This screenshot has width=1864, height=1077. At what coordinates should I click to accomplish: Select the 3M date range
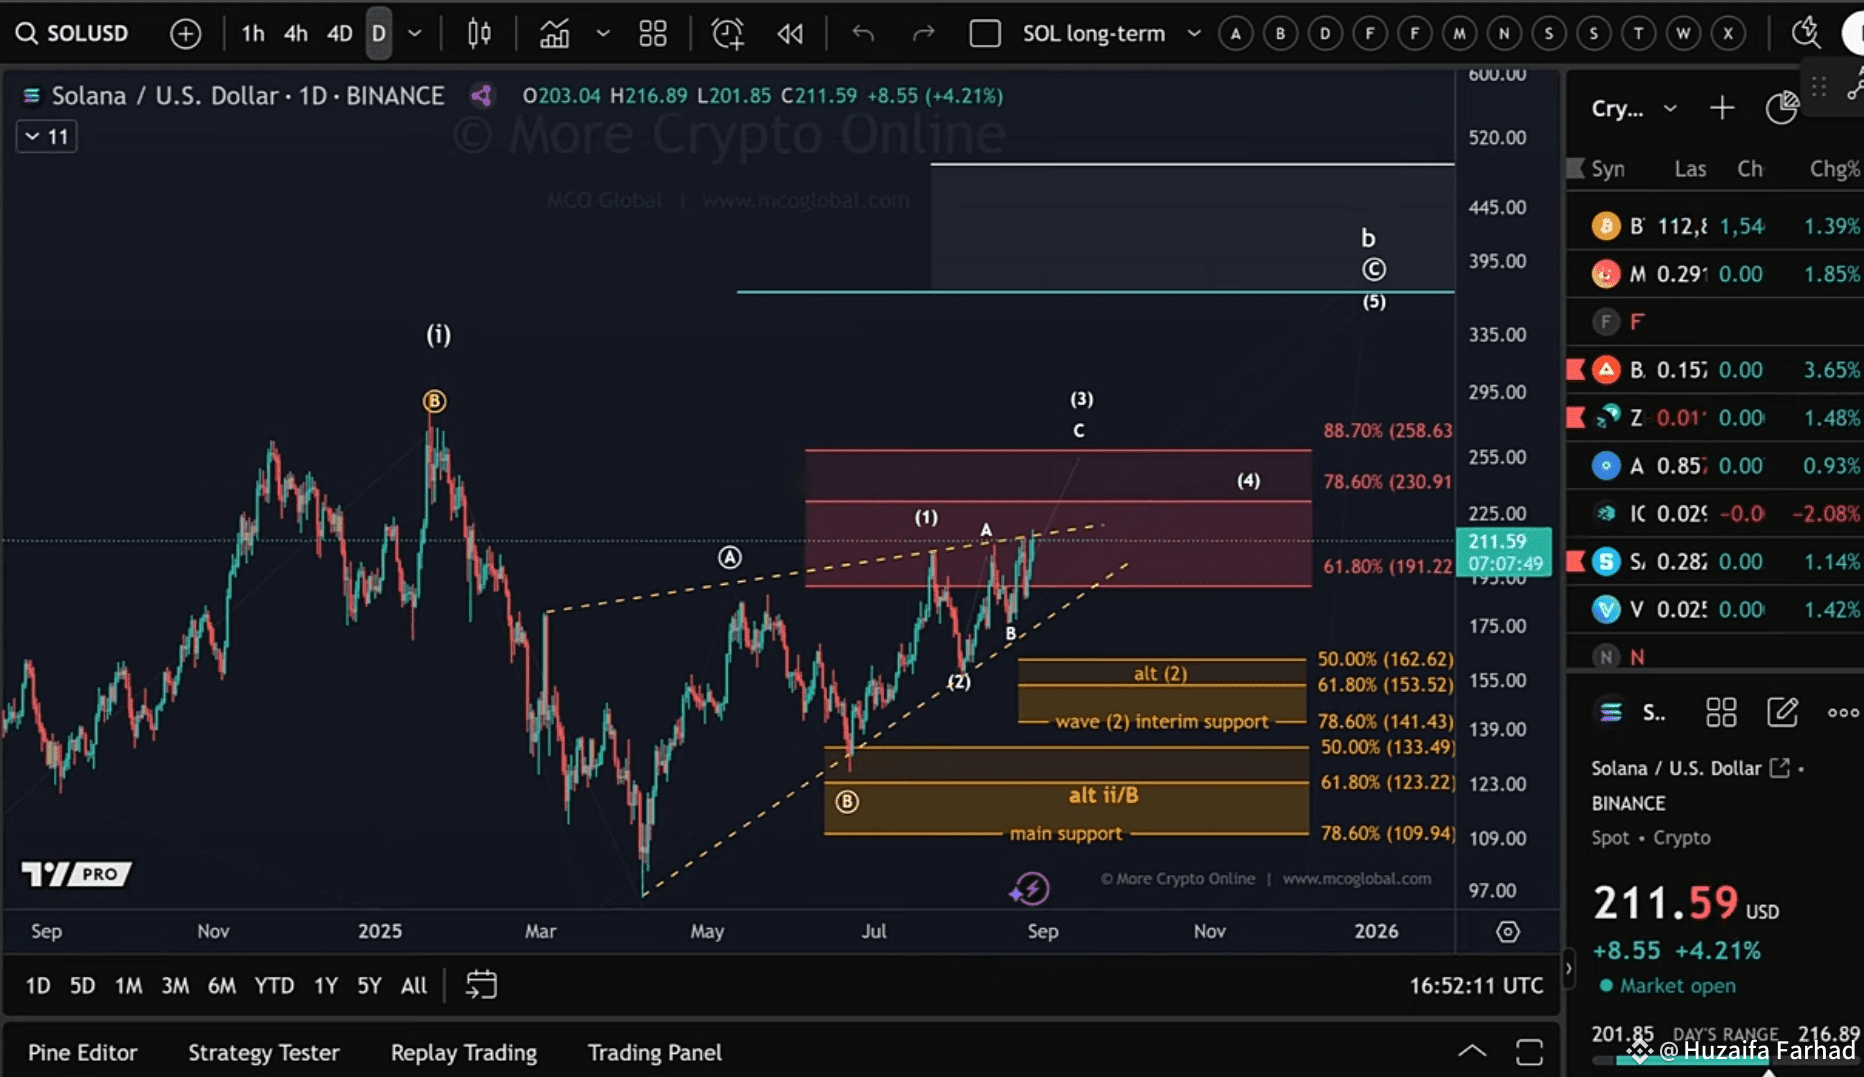point(175,985)
